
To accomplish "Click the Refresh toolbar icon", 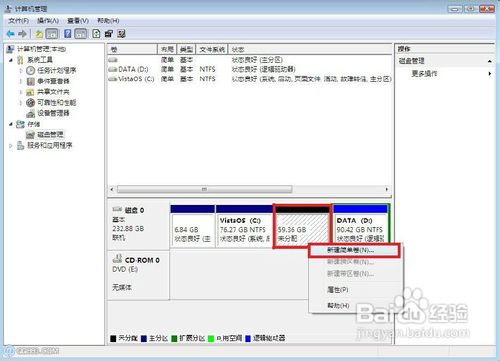I will [x=96, y=34].
